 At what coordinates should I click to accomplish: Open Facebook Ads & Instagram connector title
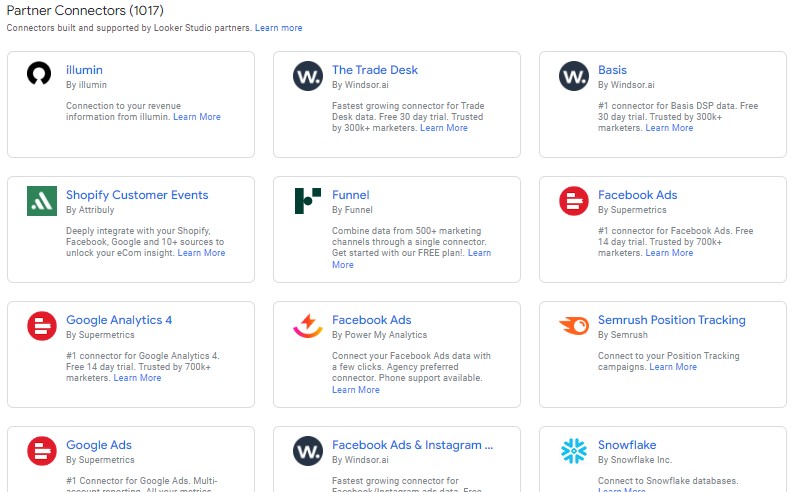tap(412, 445)
